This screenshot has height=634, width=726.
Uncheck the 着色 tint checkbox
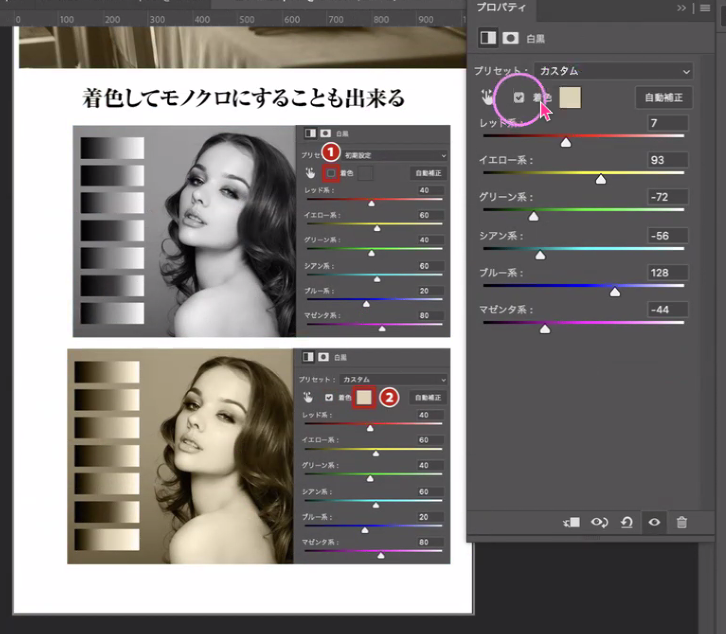point(519,98)
